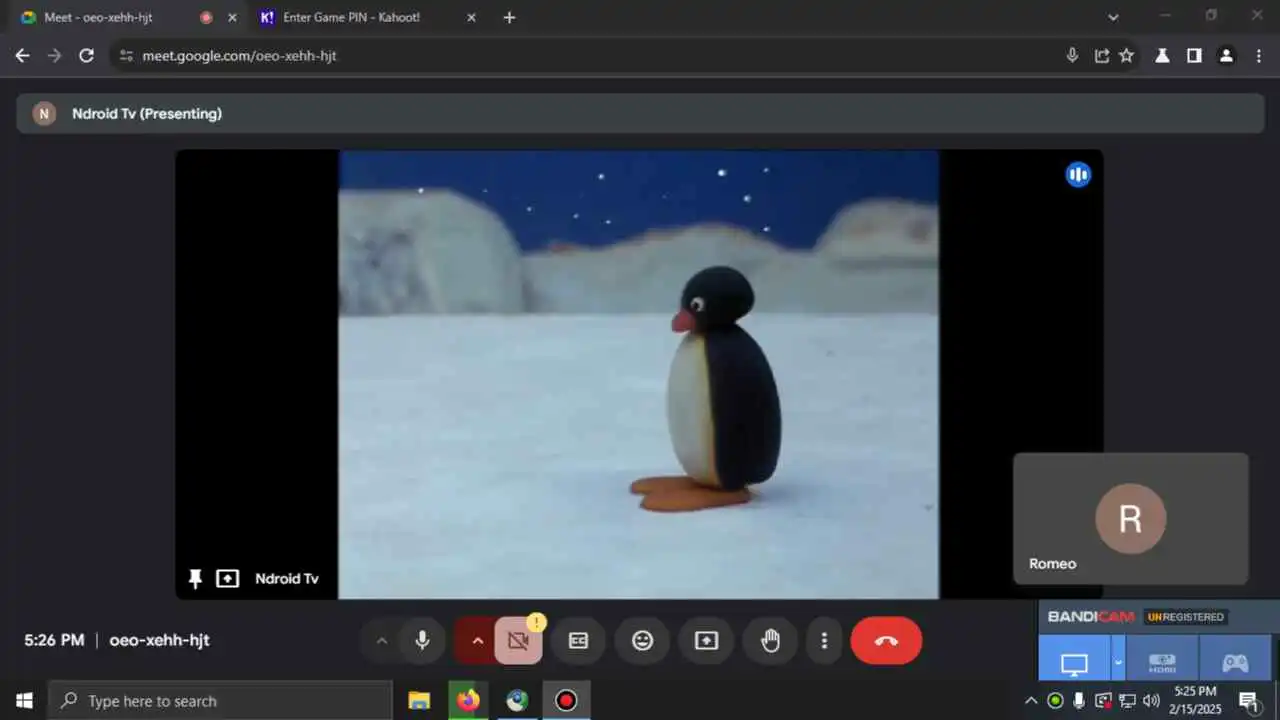The image size is (1280, 720).
Task: Toggle closed captions button
Action: pyautogui.click(x=578, y=641)
